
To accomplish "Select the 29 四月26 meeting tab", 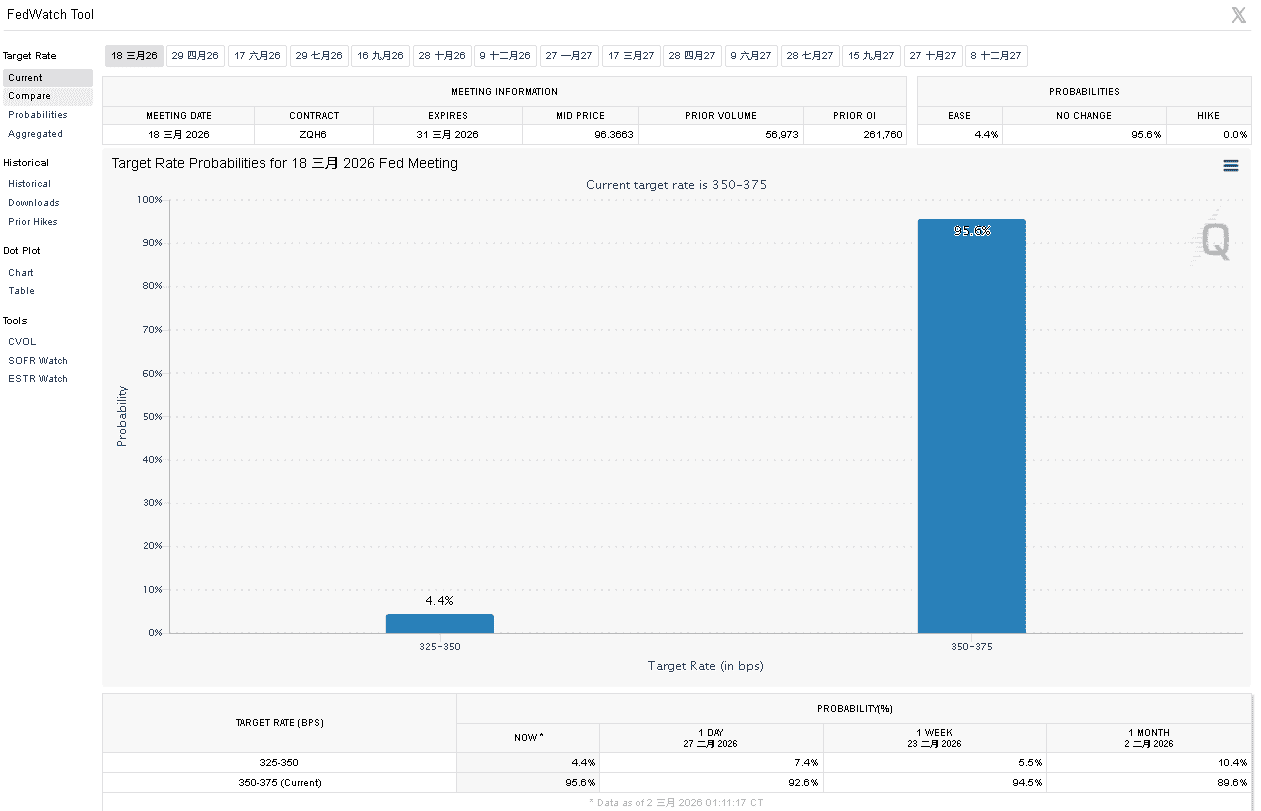I will click(195, 56).
